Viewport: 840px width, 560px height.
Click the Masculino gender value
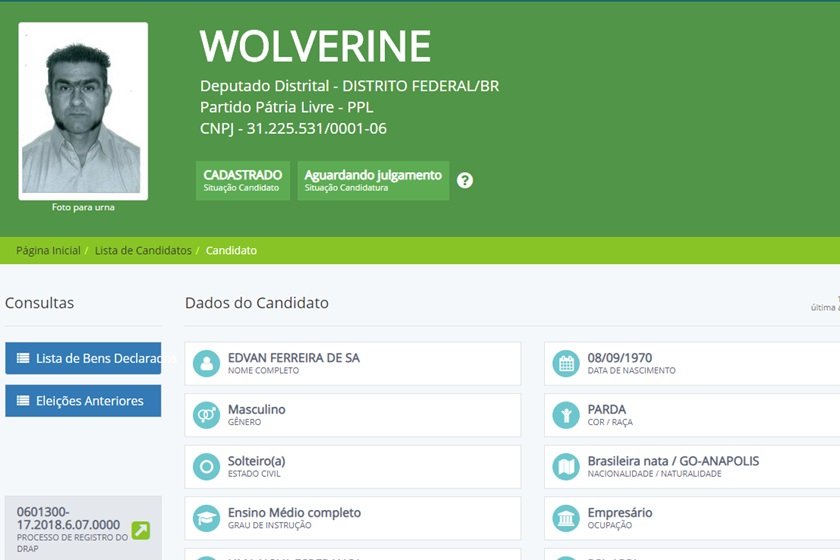(x=257, y=409)
